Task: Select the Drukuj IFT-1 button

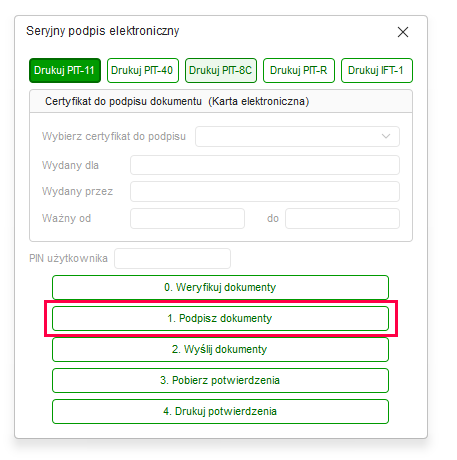Action: [x=377, y=70]
